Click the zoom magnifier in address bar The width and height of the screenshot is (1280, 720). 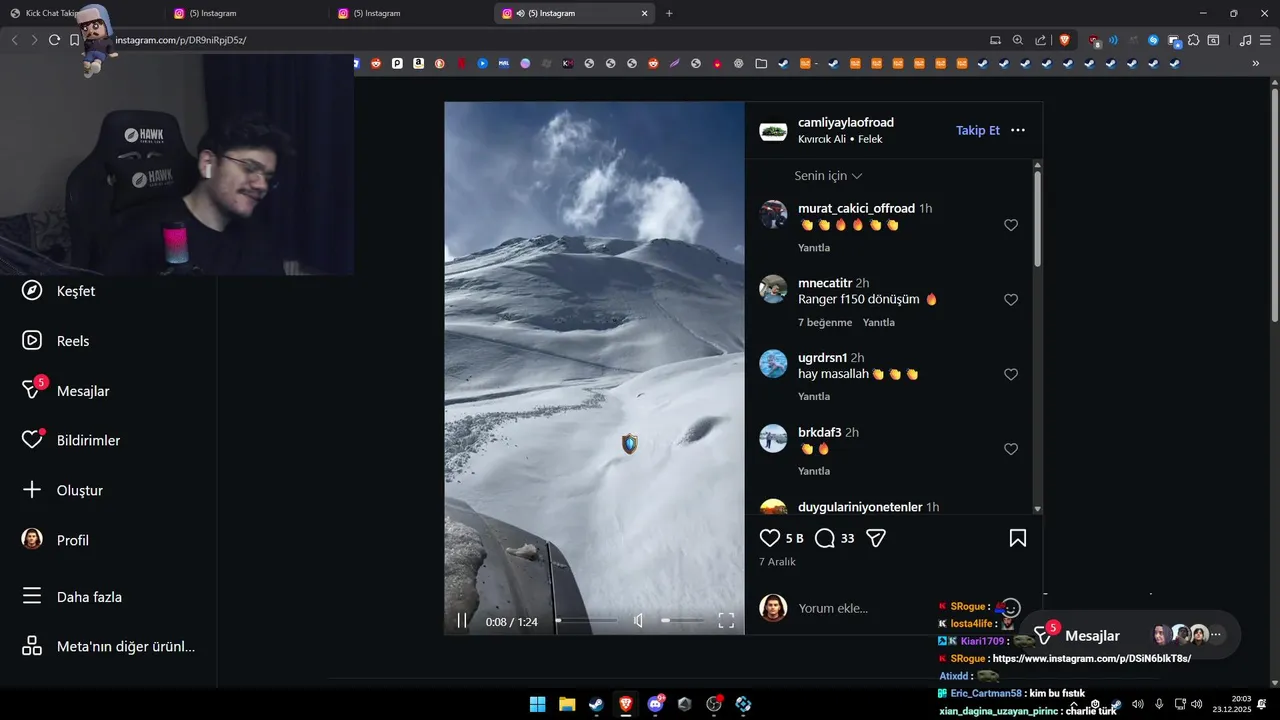pyautogui.click(x=1018, y=40)
